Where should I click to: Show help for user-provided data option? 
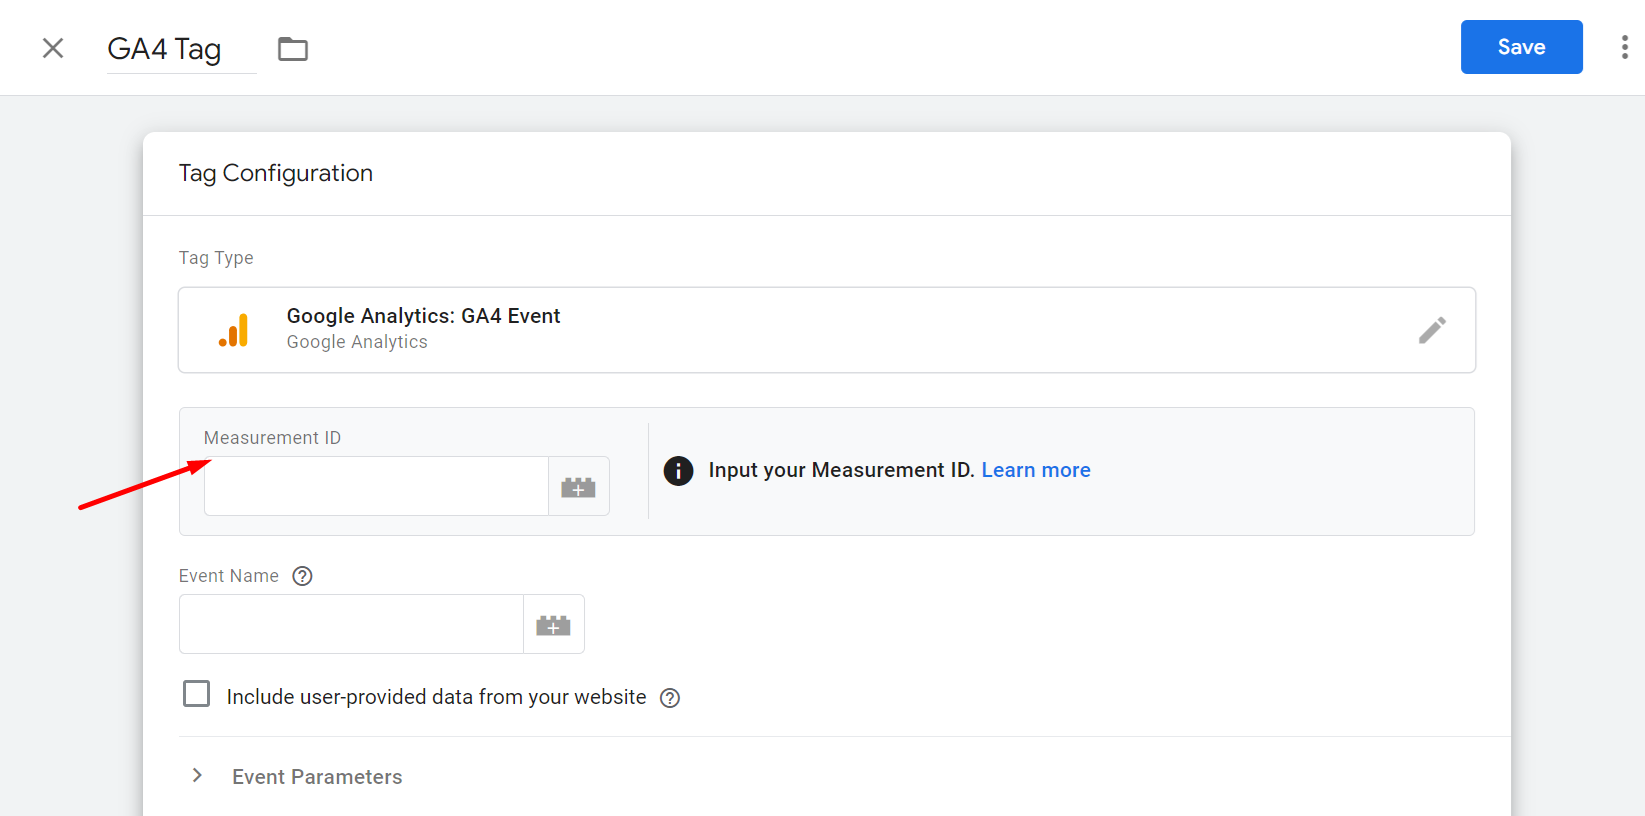(670, 698)
